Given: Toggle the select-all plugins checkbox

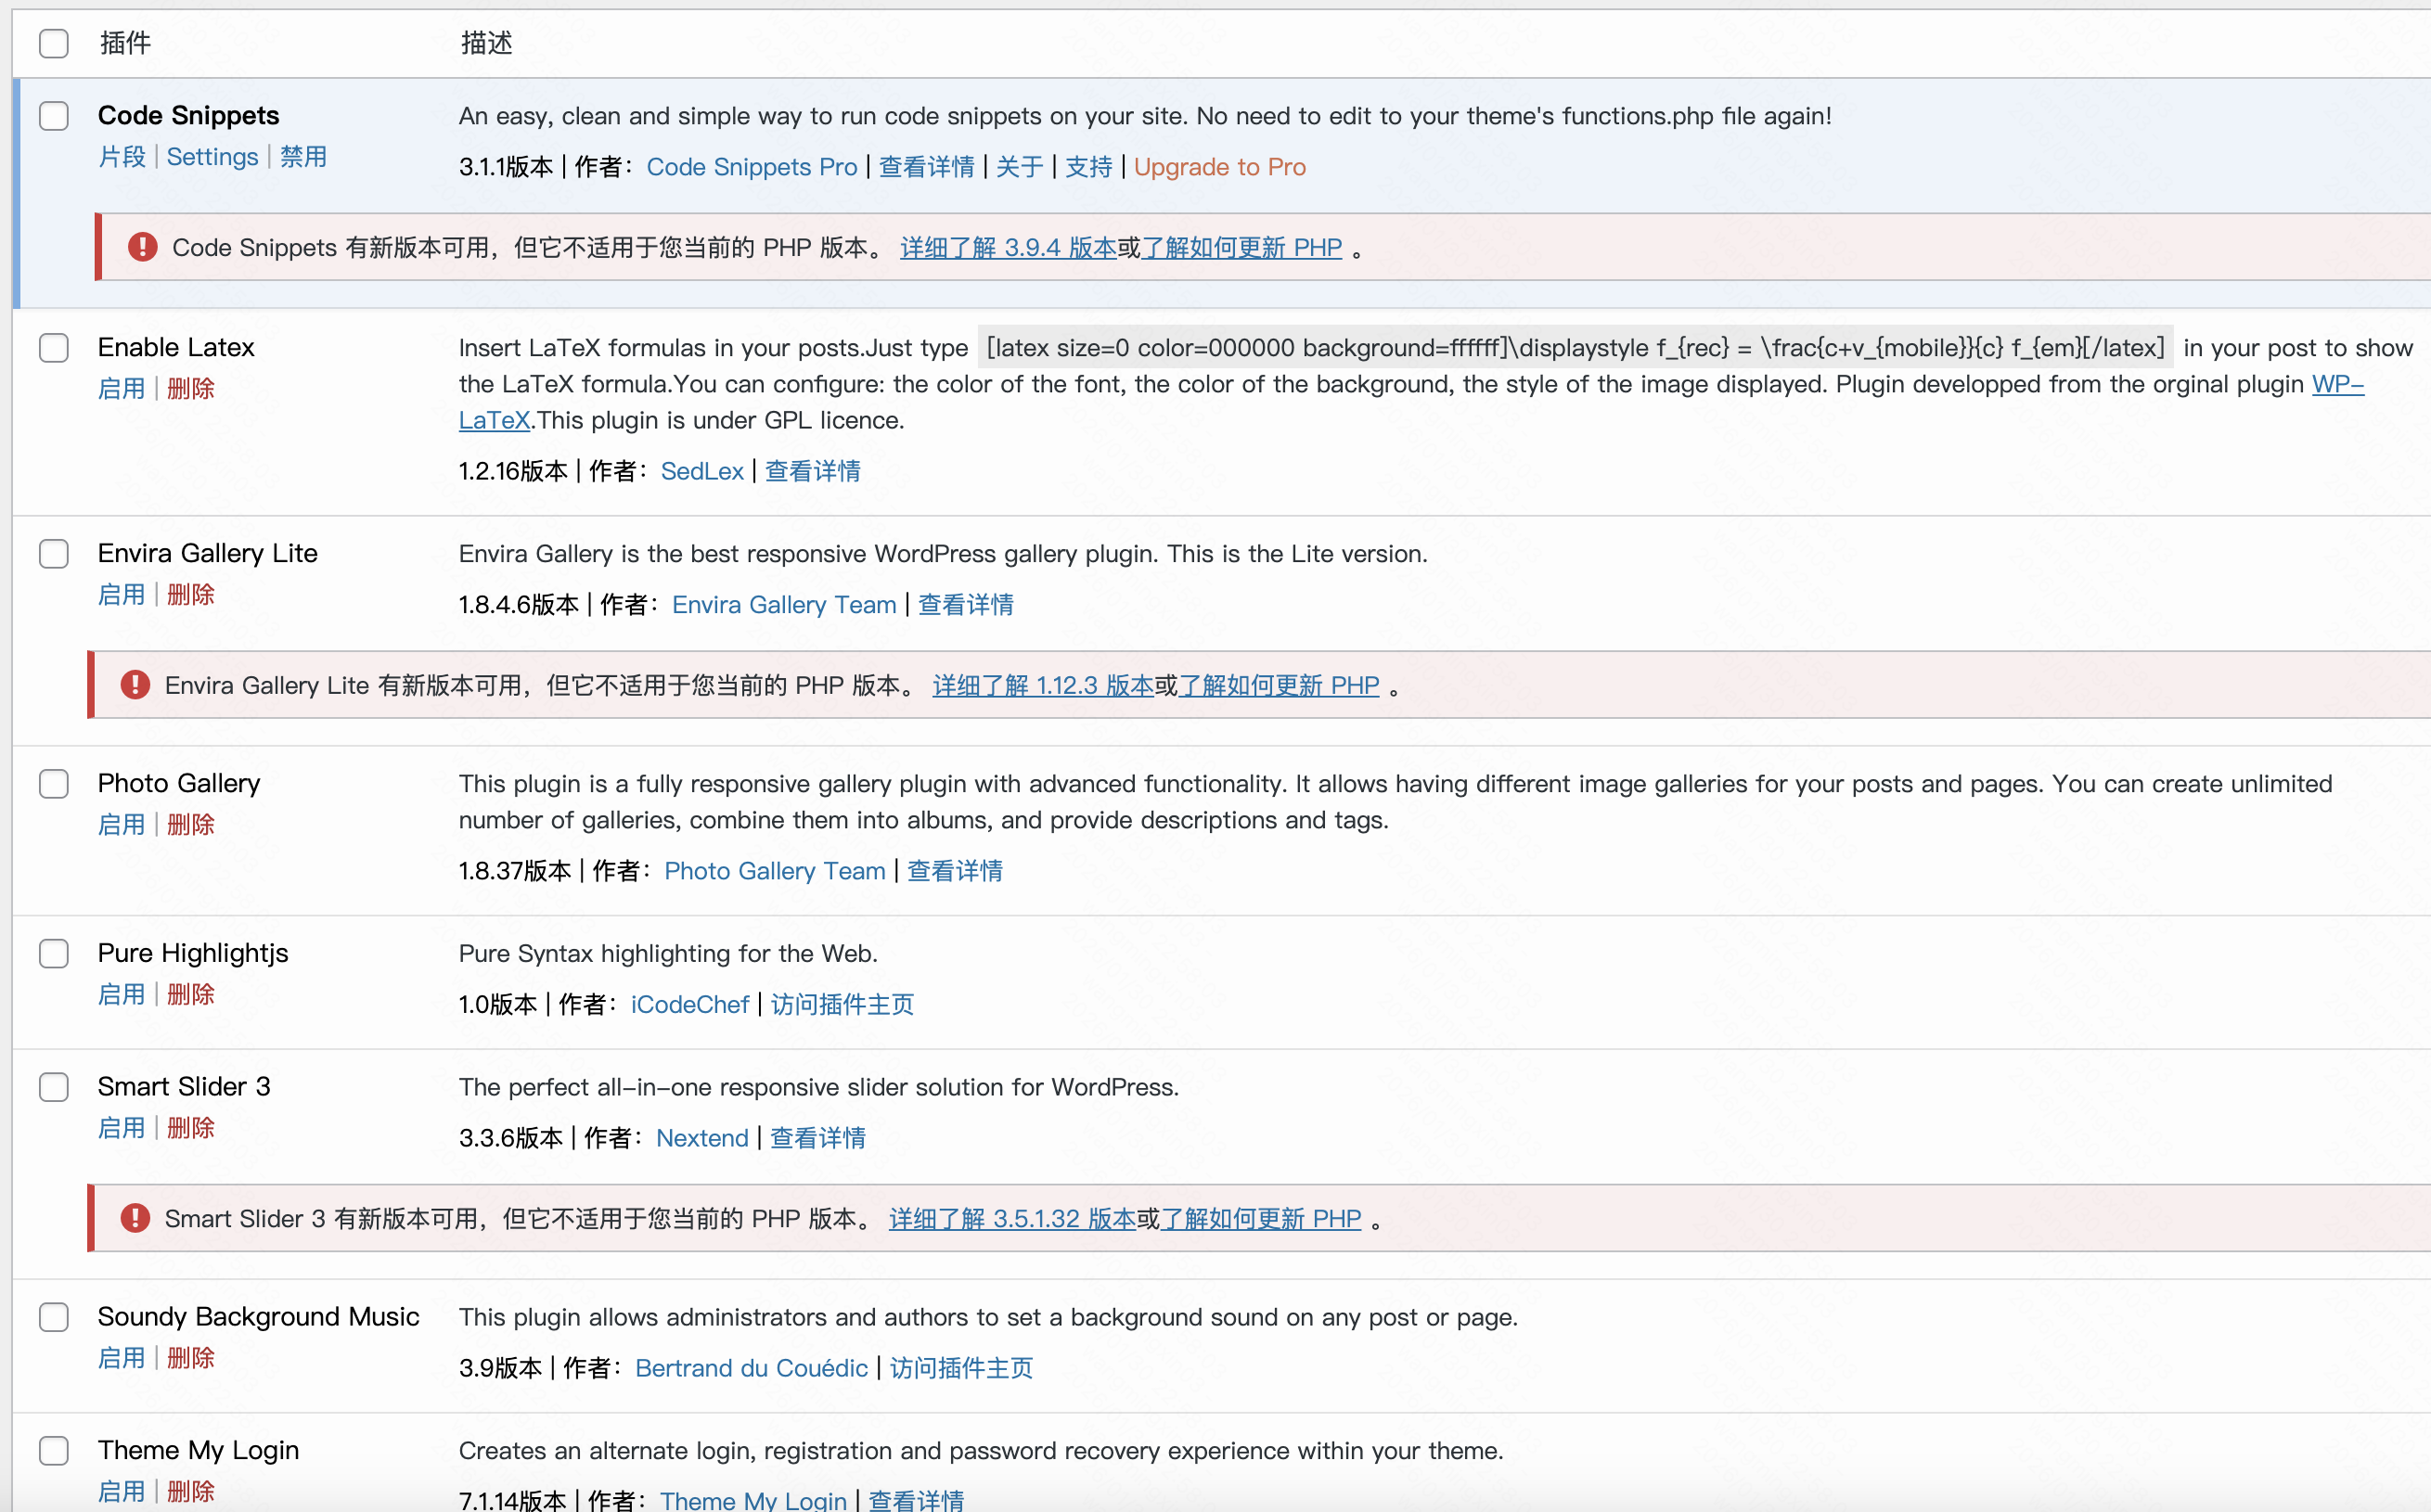Looking at the screenshot, I should (54, 43).
